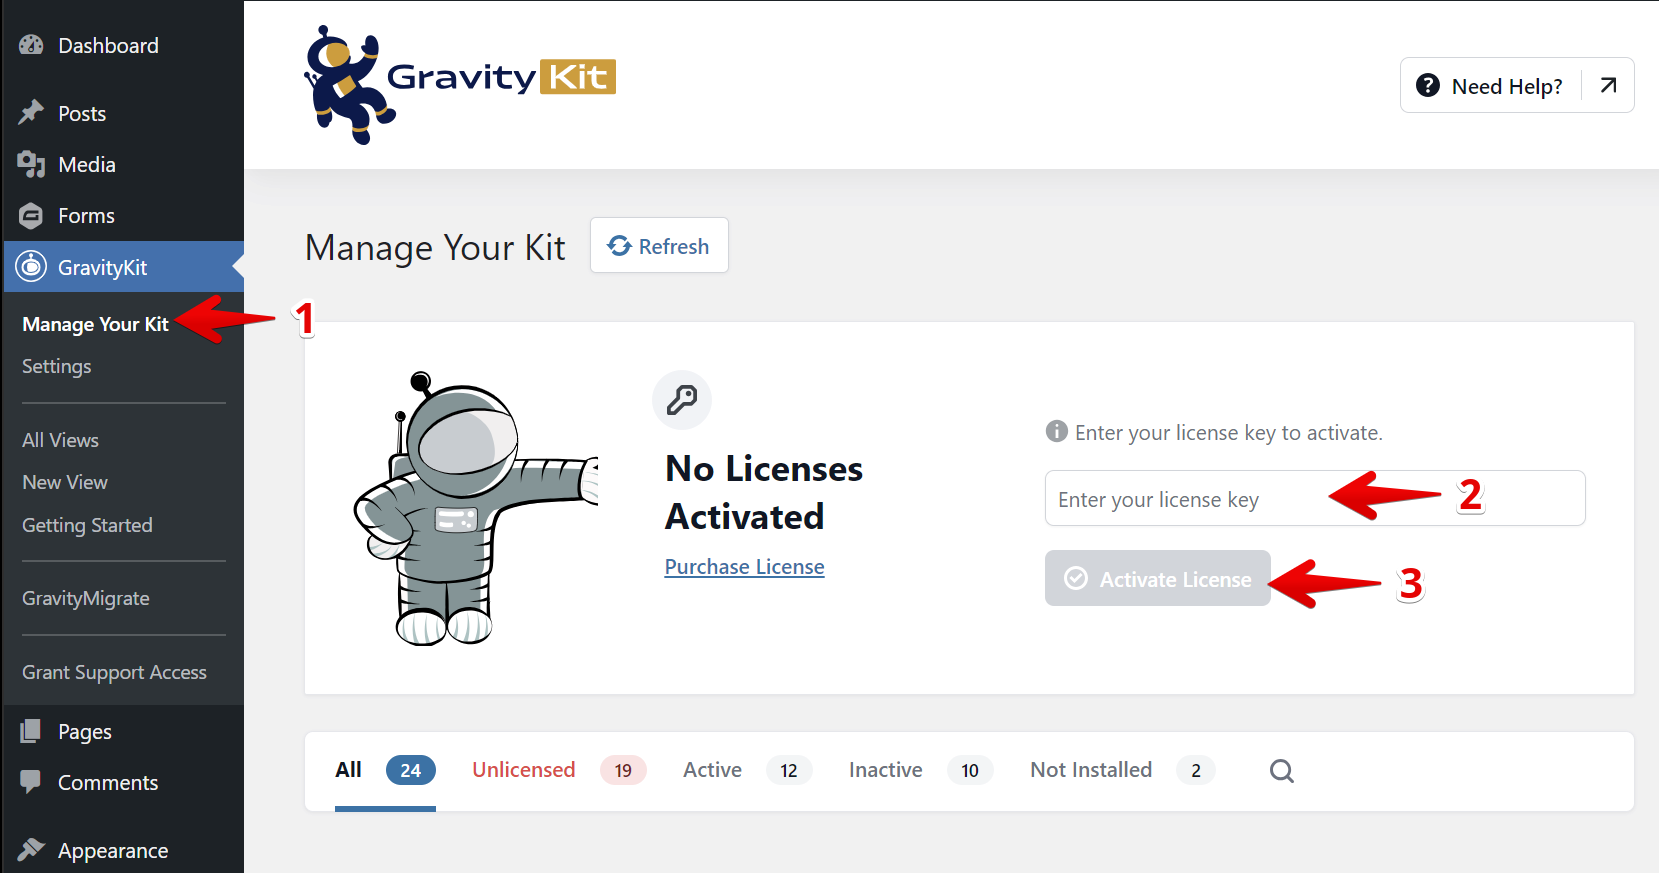Open the Purchase License link
This screenshot has width=1659, height=873.
point(744,567)
